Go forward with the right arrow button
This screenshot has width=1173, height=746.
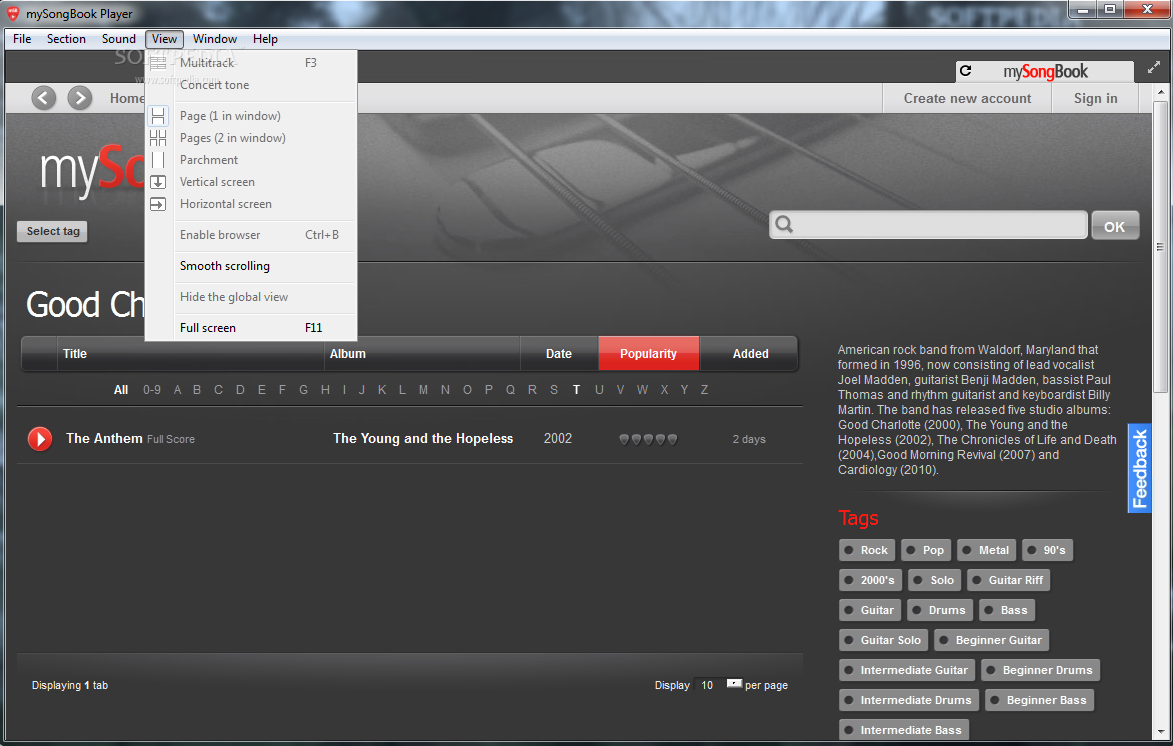click(79, 98)
